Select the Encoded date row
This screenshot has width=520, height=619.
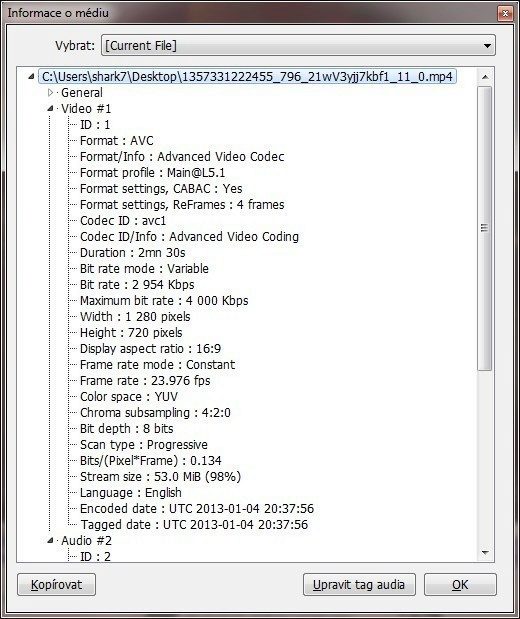click(x=197, y=508)
